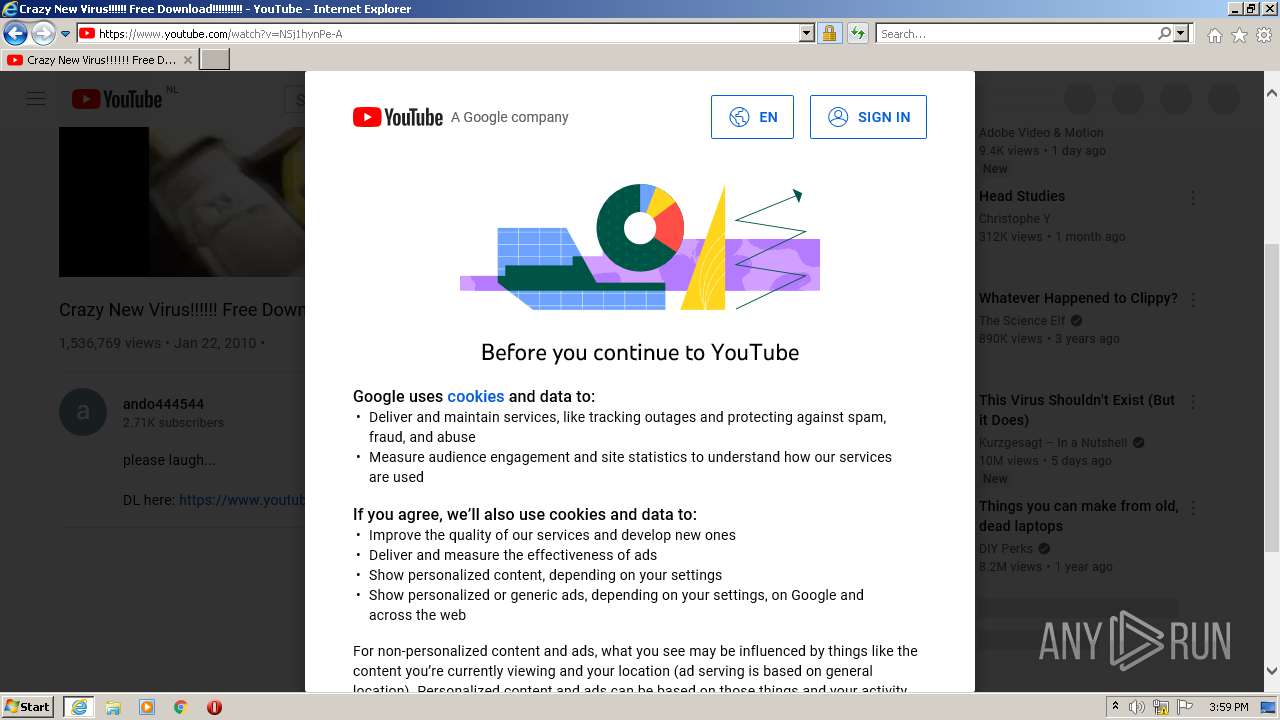Click The Science Elf channel name
Screen dimensions: 1280x720
[x=1022, y=321]
